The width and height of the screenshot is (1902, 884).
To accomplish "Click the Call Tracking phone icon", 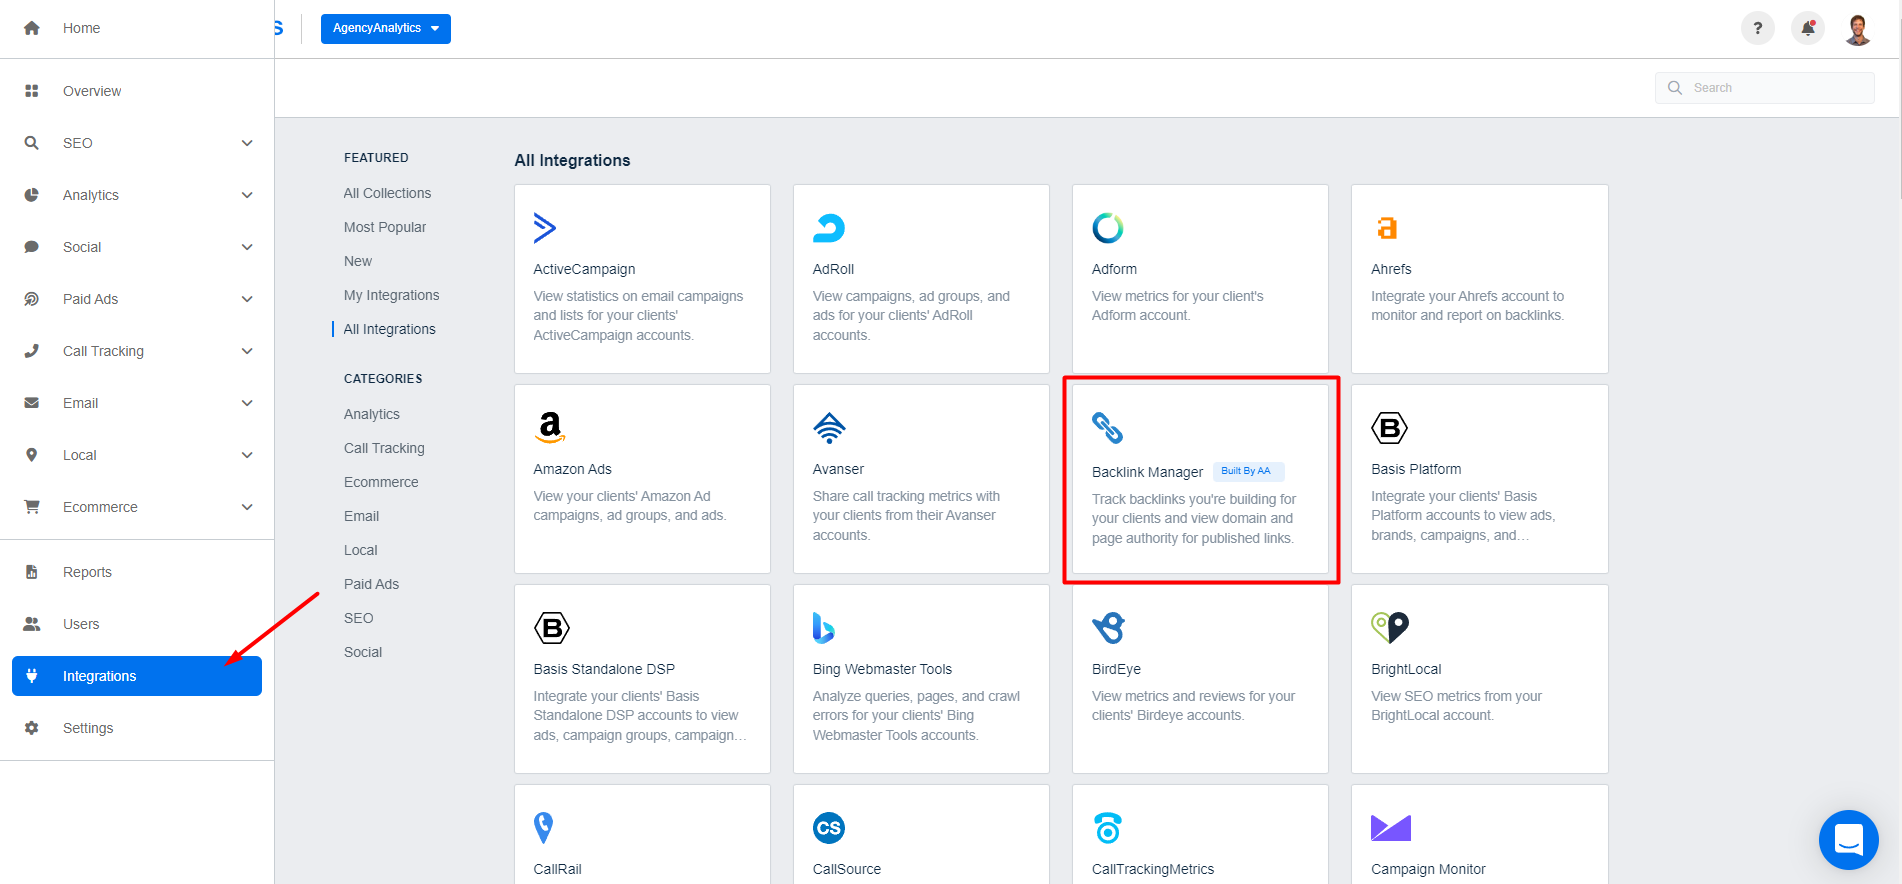I will pos(32,351).
